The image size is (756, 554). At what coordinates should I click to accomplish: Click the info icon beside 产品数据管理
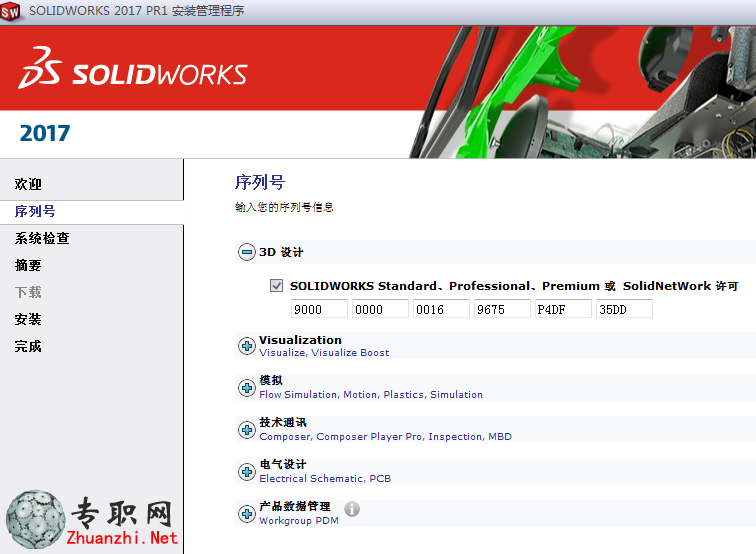pos(352,509)
